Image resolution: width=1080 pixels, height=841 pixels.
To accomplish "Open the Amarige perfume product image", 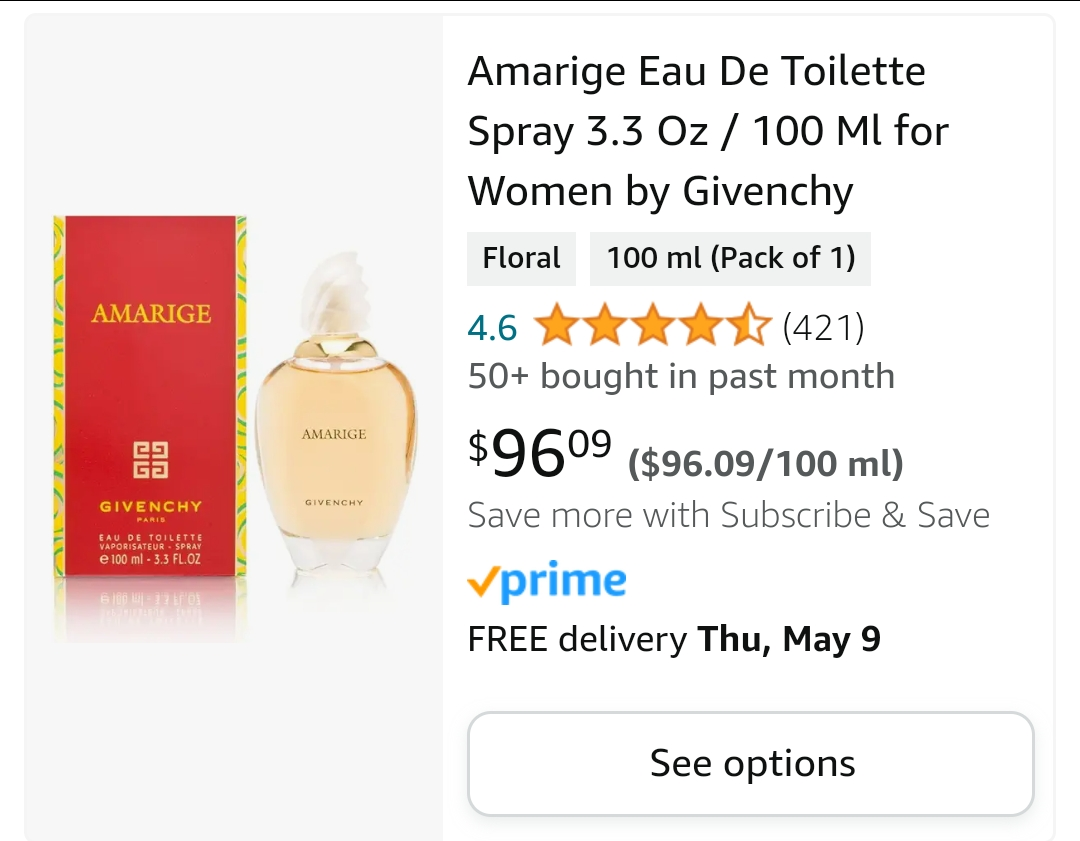I will pos(234,427).
